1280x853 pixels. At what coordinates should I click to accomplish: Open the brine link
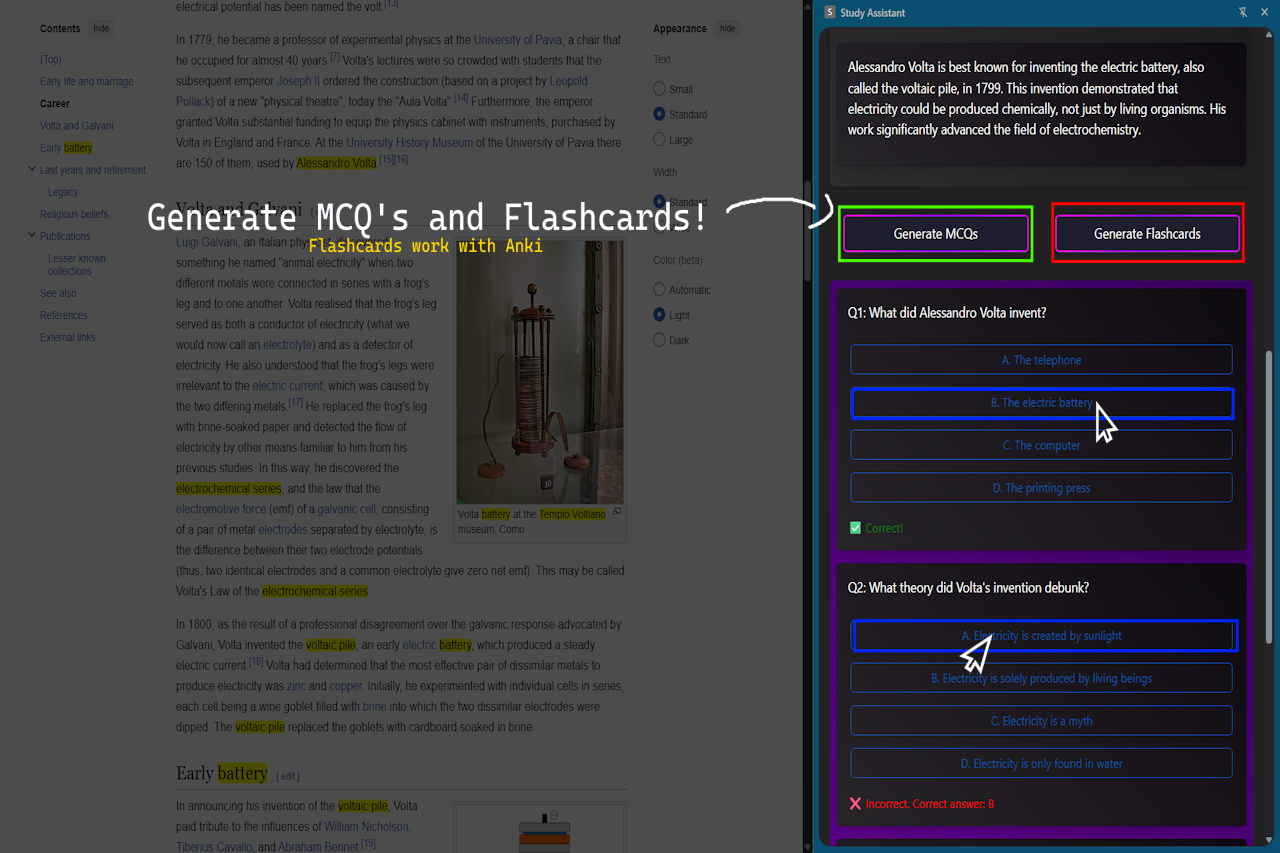coord(374,707)
